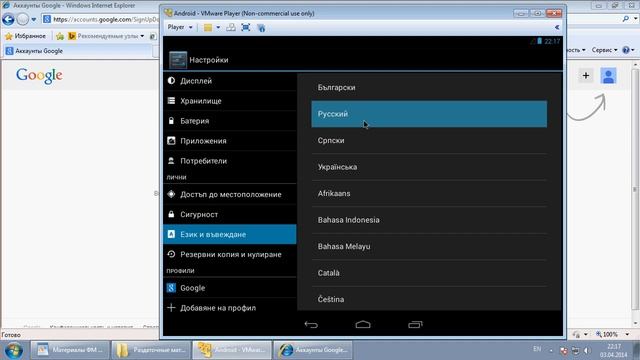Tap the Android back navigation button
Viewport: 640px width, 360px height.
tap(311, 324)
